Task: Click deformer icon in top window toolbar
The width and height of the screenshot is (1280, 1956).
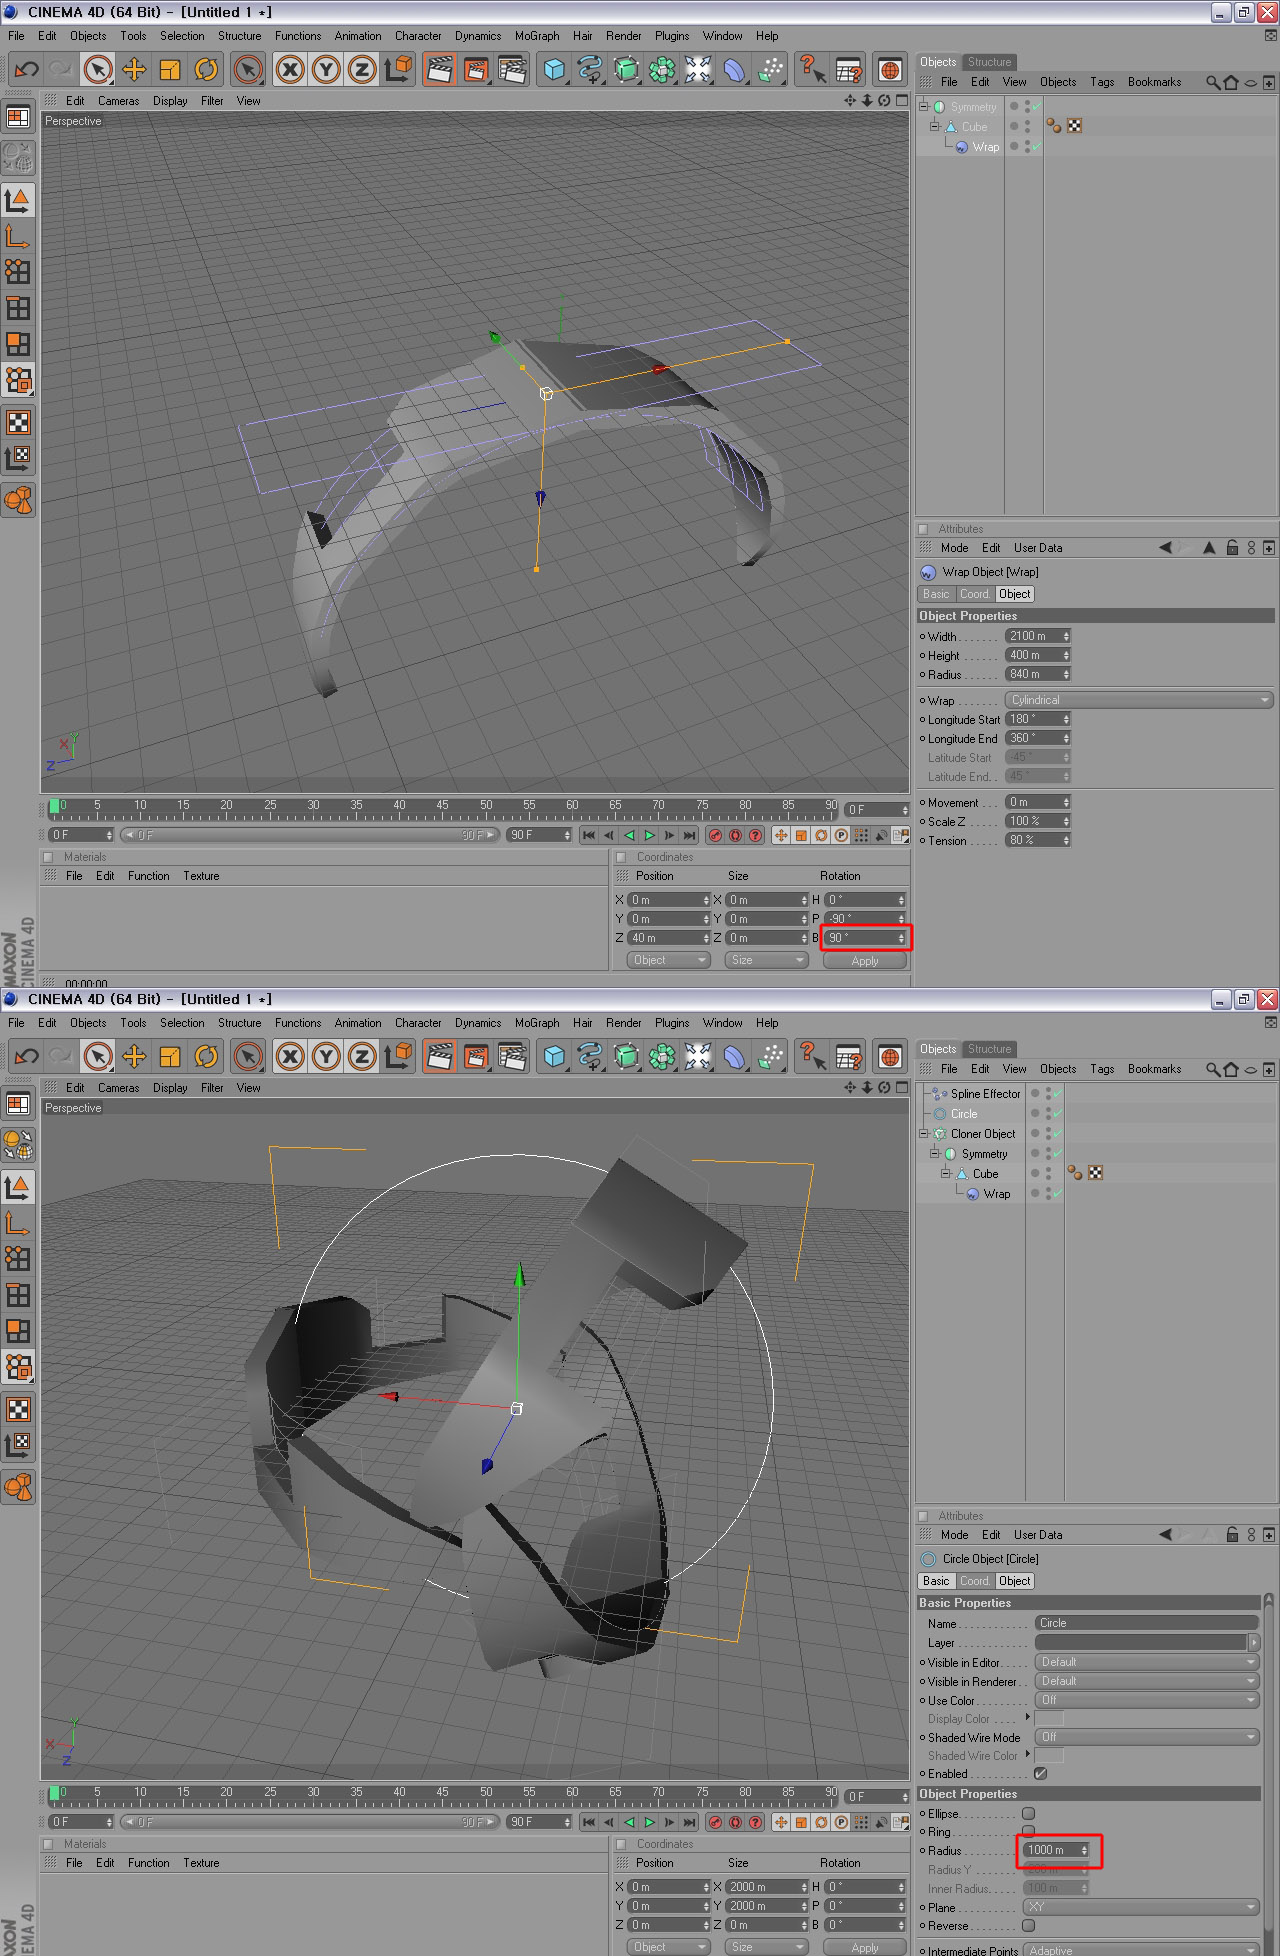Action: pos(734,69)
